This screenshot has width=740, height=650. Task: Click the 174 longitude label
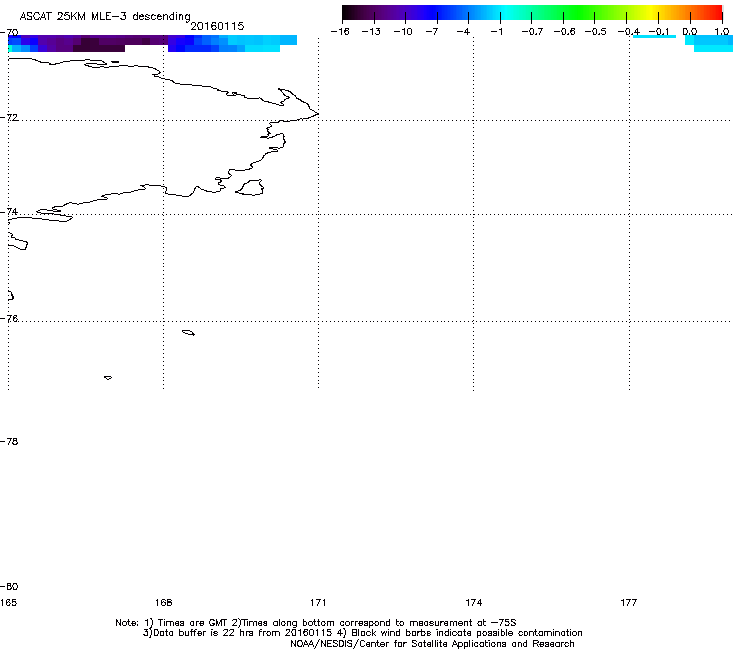pos(473,603)
